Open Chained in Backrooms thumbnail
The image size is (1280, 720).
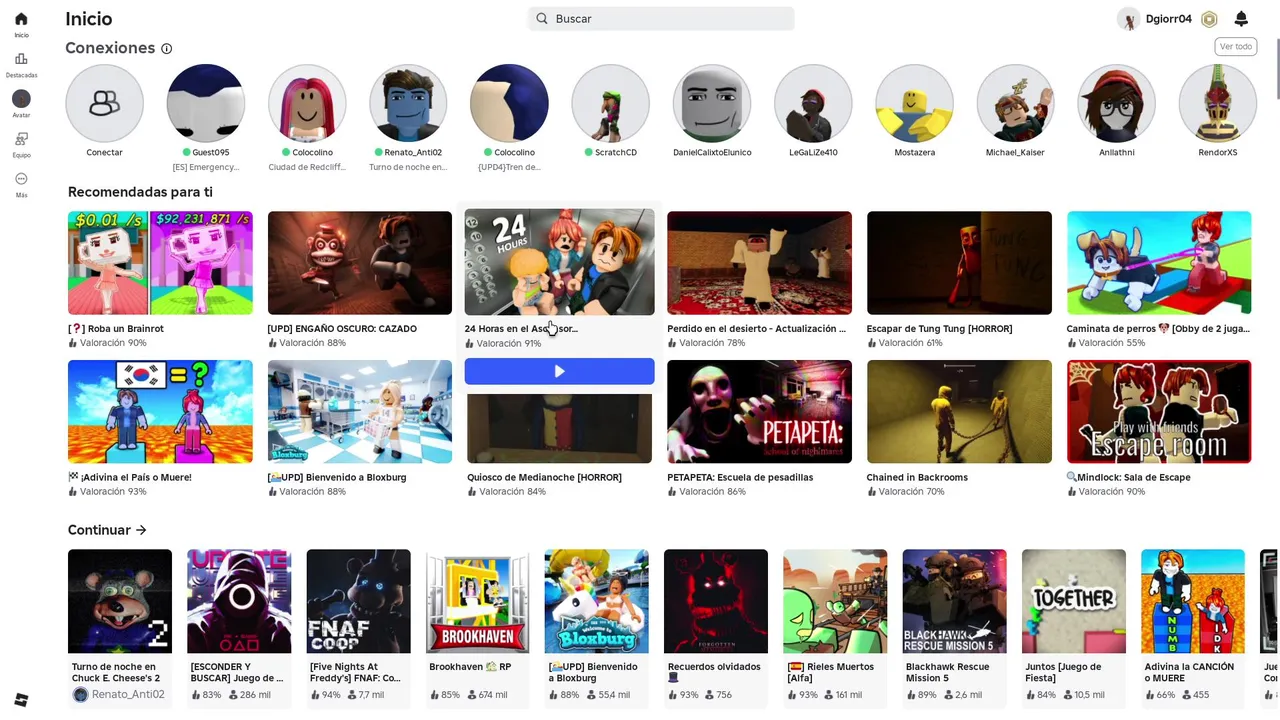[959, 412]
